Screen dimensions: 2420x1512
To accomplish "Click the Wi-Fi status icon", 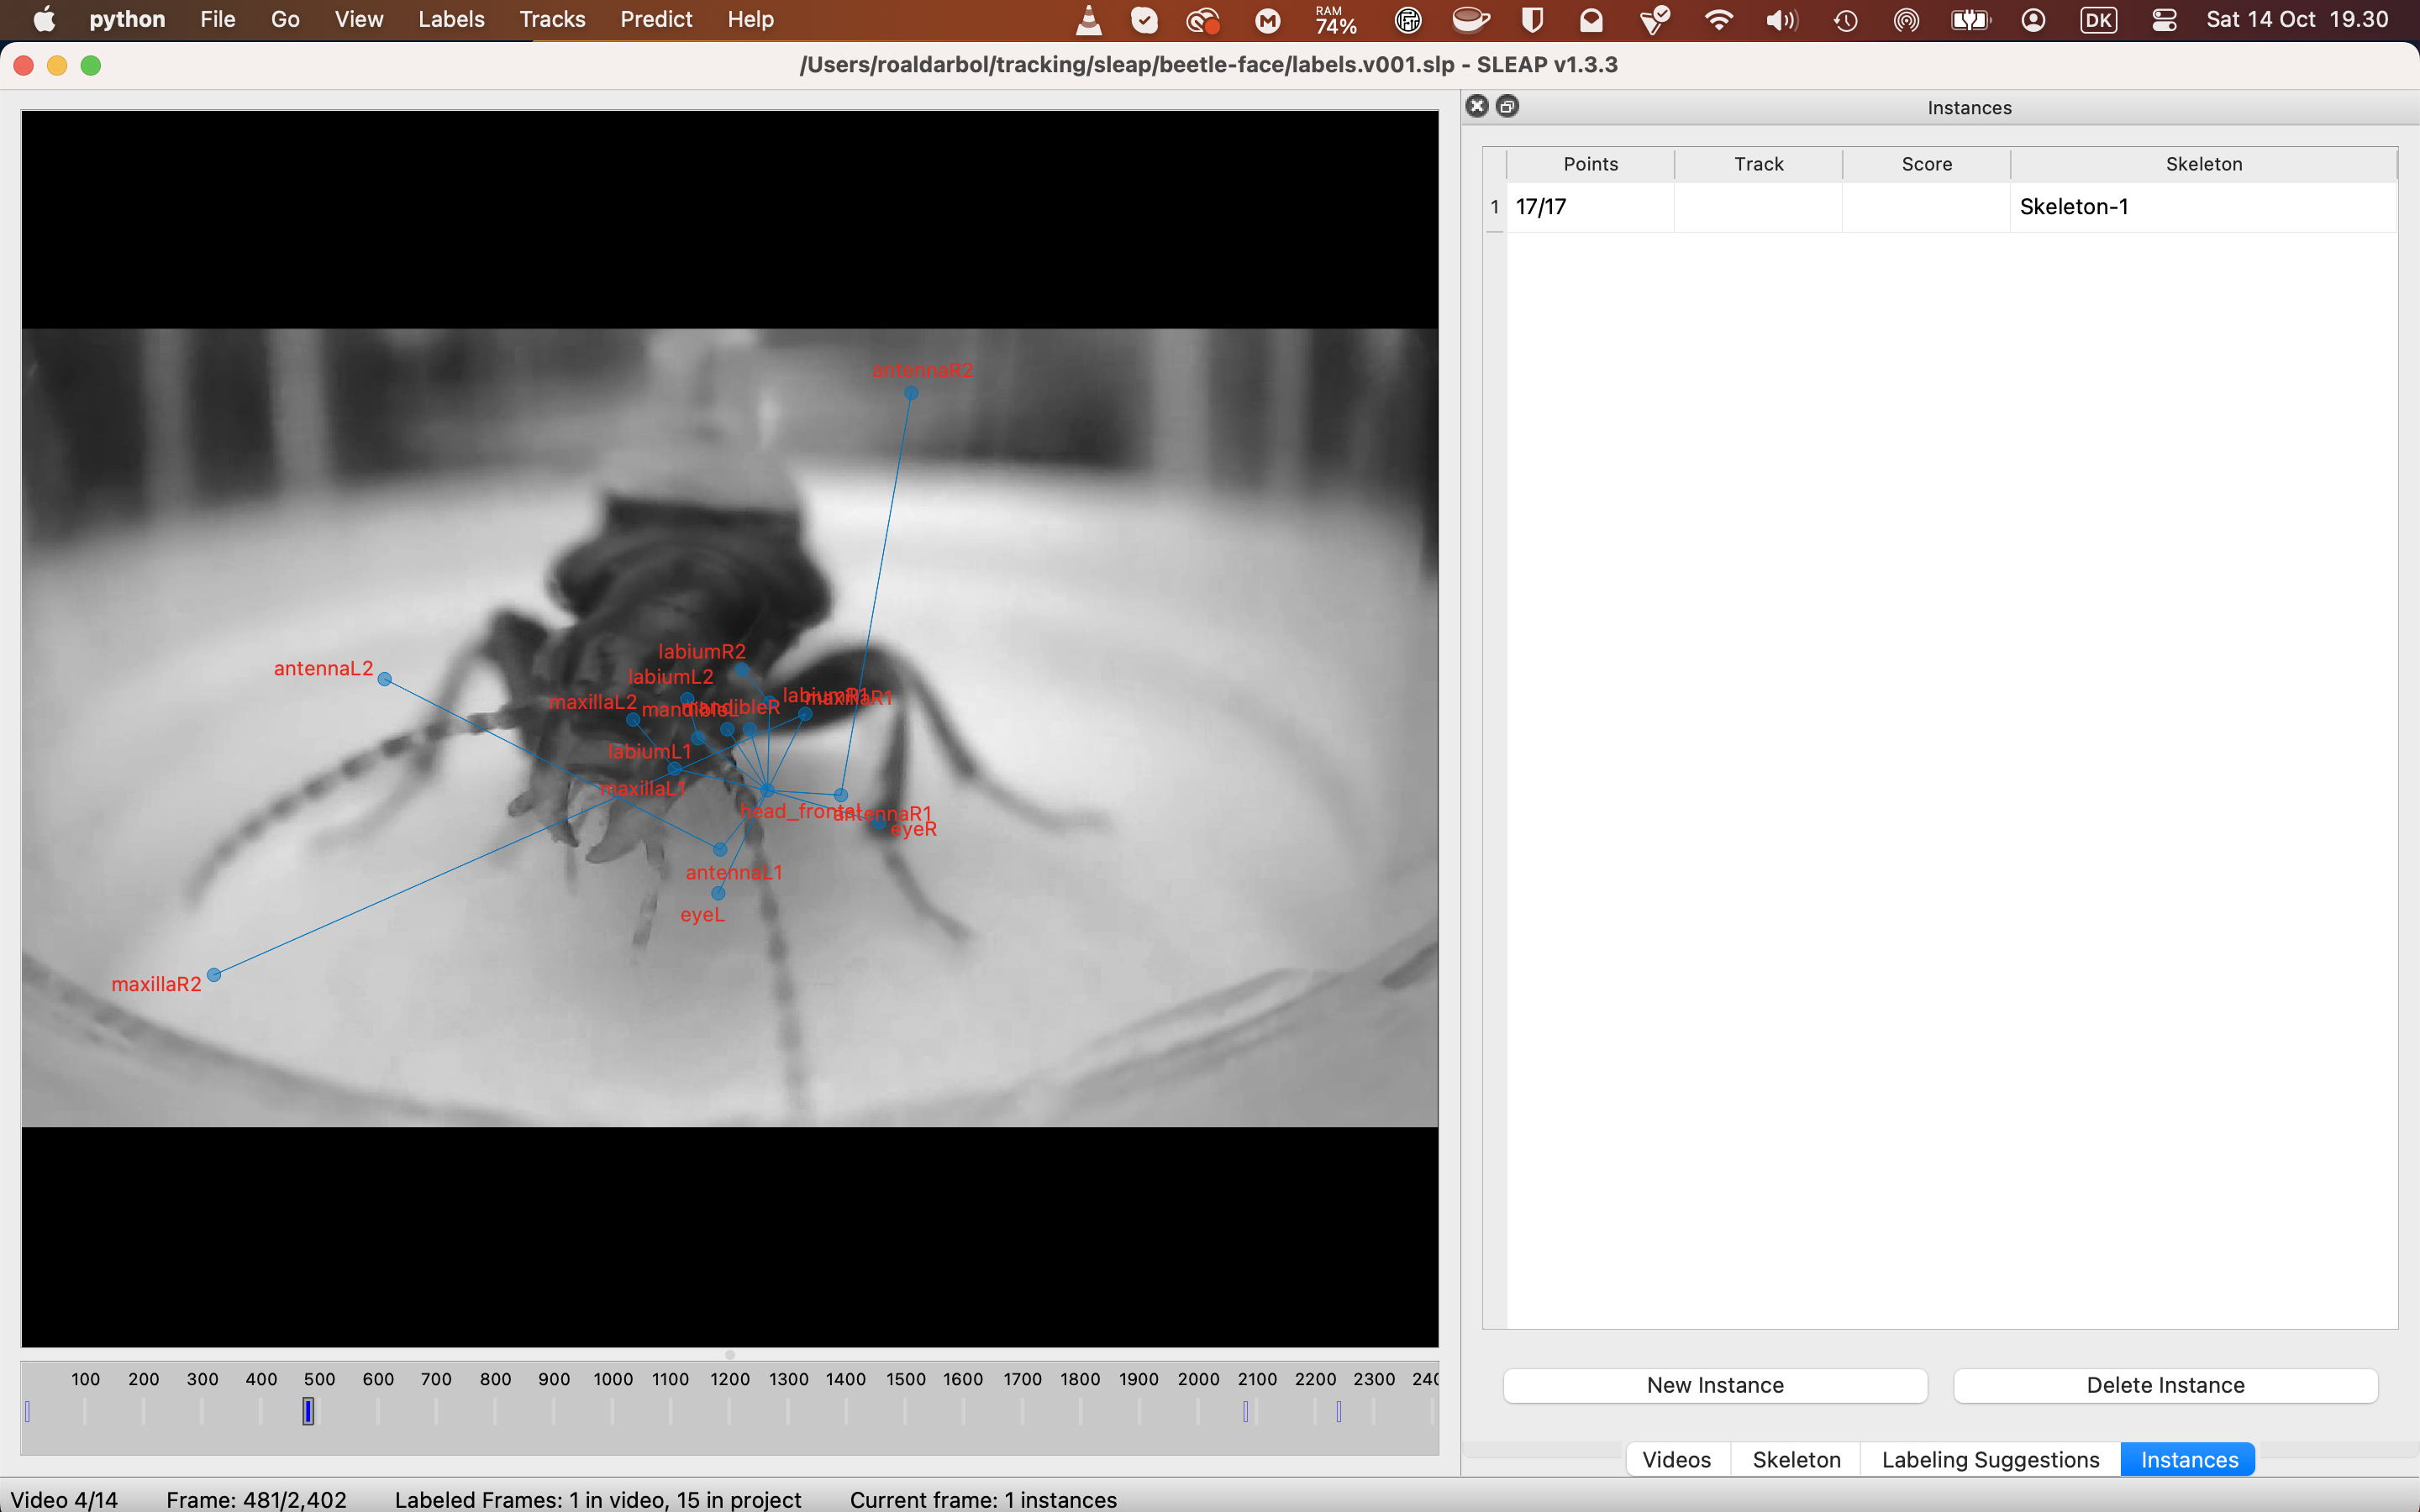I will 1719,20.
